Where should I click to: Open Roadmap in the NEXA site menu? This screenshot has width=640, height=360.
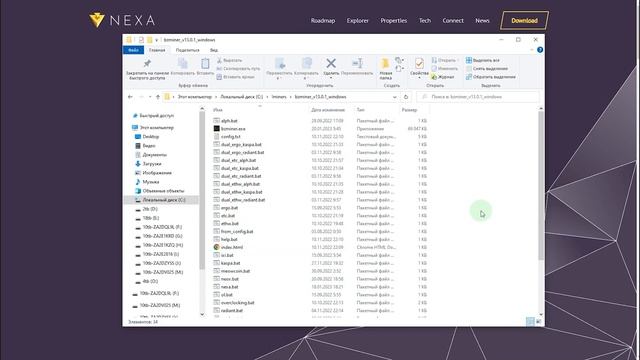tap(323, 20)
